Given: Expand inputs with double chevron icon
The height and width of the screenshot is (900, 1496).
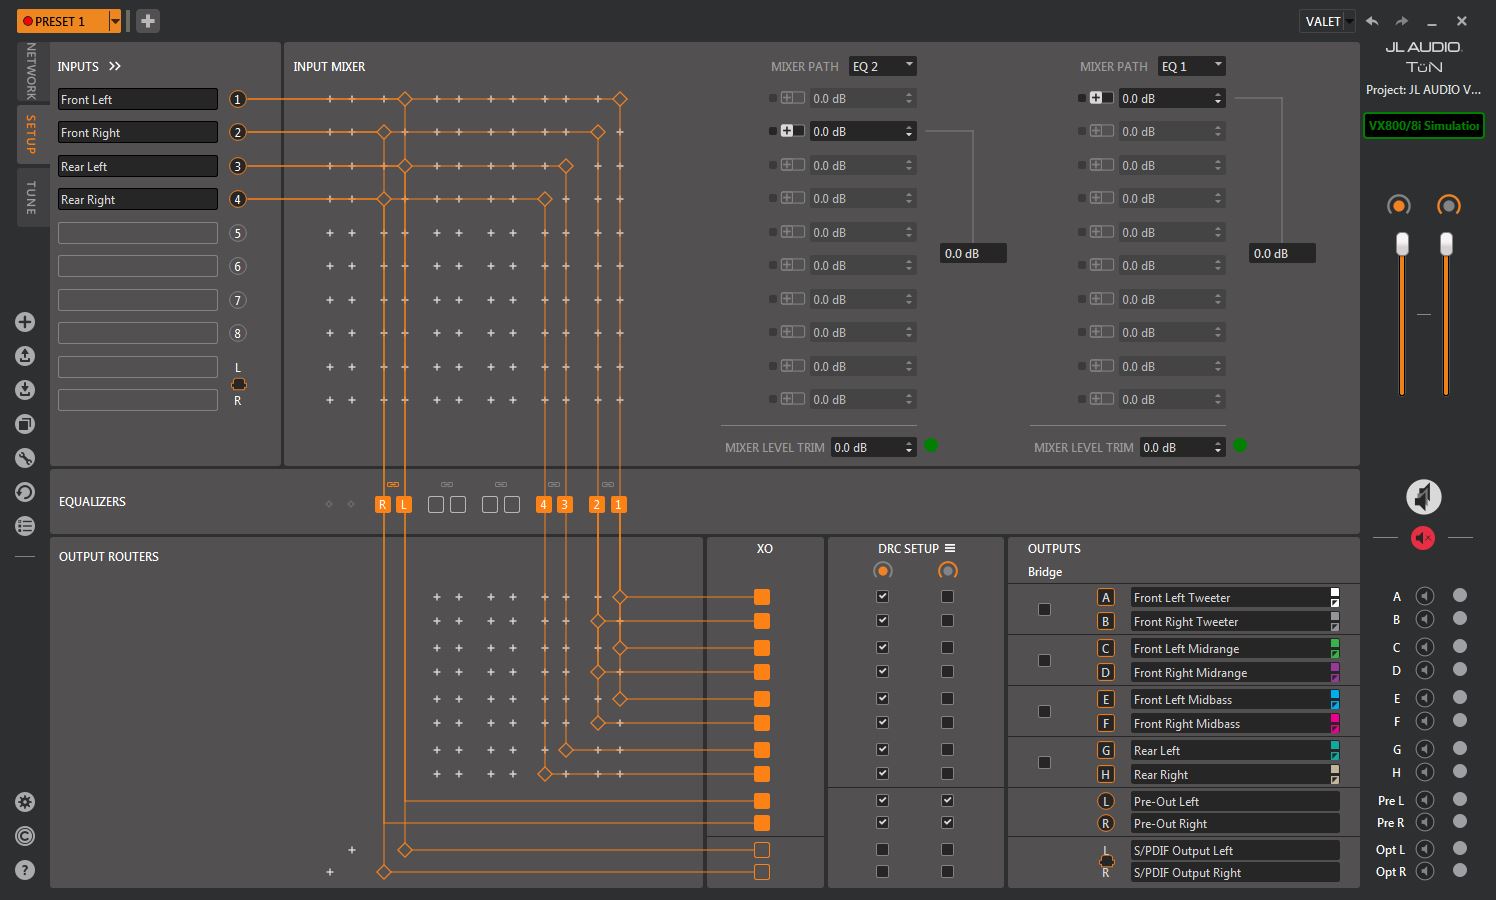Looking at the screenshot, I should tap(115, 66).
